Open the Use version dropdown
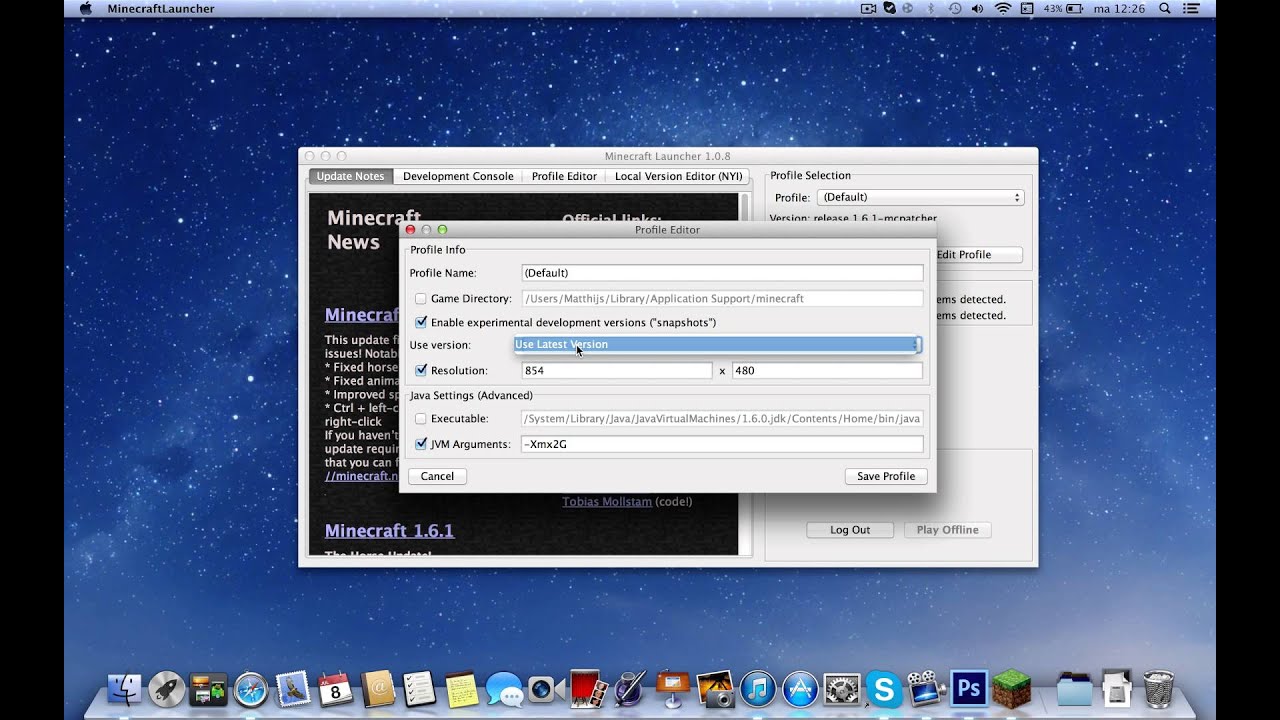The width and height of the screenshot is (1280, 720). click(x=717, y=344)
